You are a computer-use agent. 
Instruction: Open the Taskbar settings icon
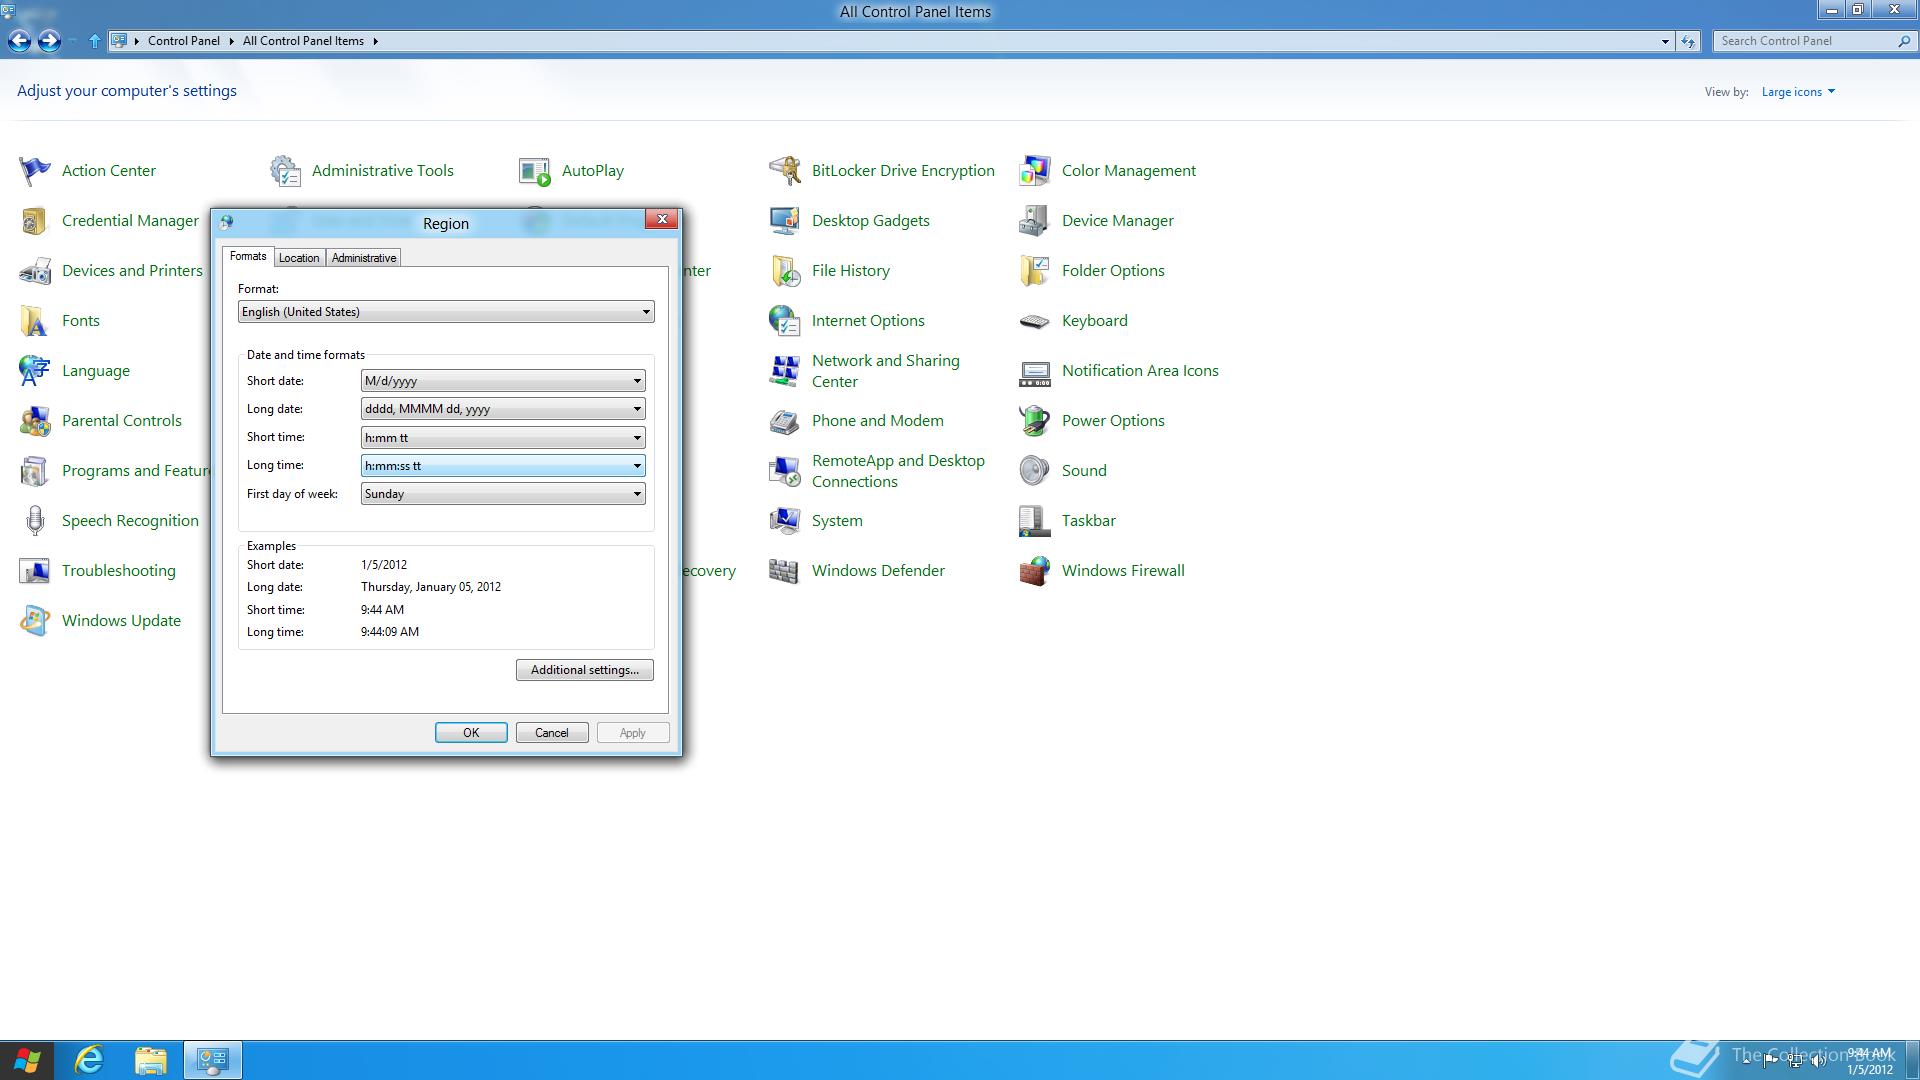pos(1035,521)
